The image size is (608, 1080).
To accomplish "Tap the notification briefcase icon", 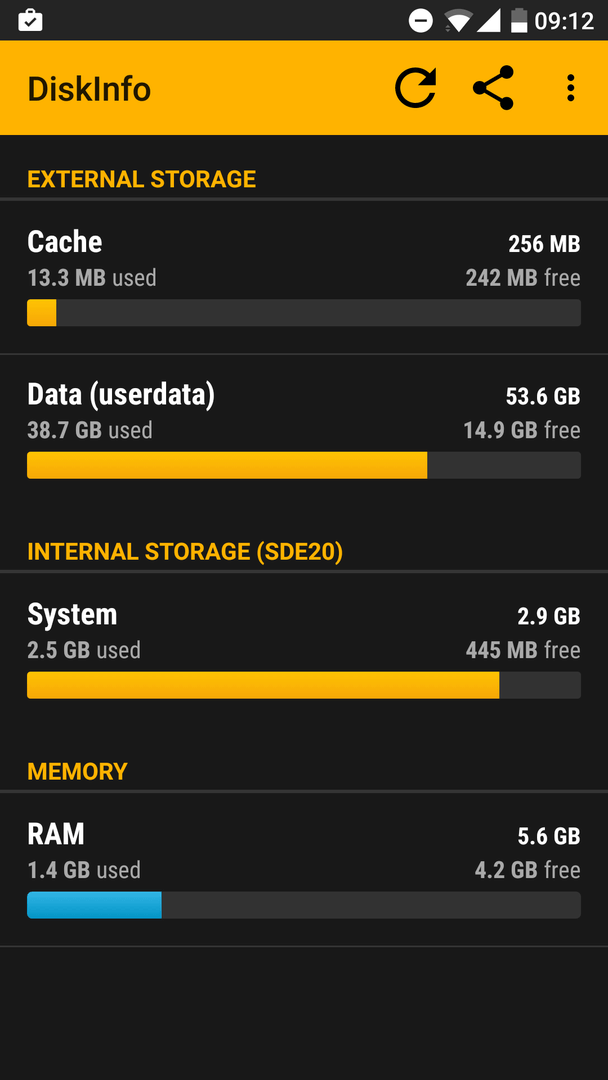I will (30, 20).
